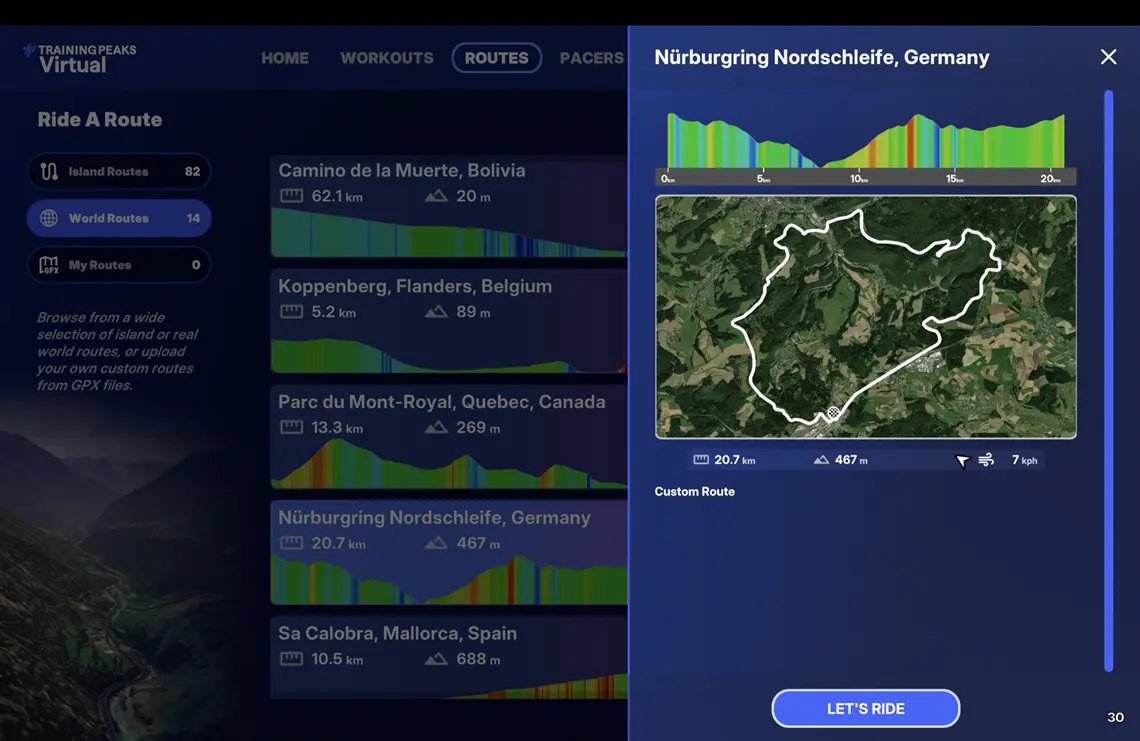Click the 10 km marker on elevation axis

tap(859, 178)
